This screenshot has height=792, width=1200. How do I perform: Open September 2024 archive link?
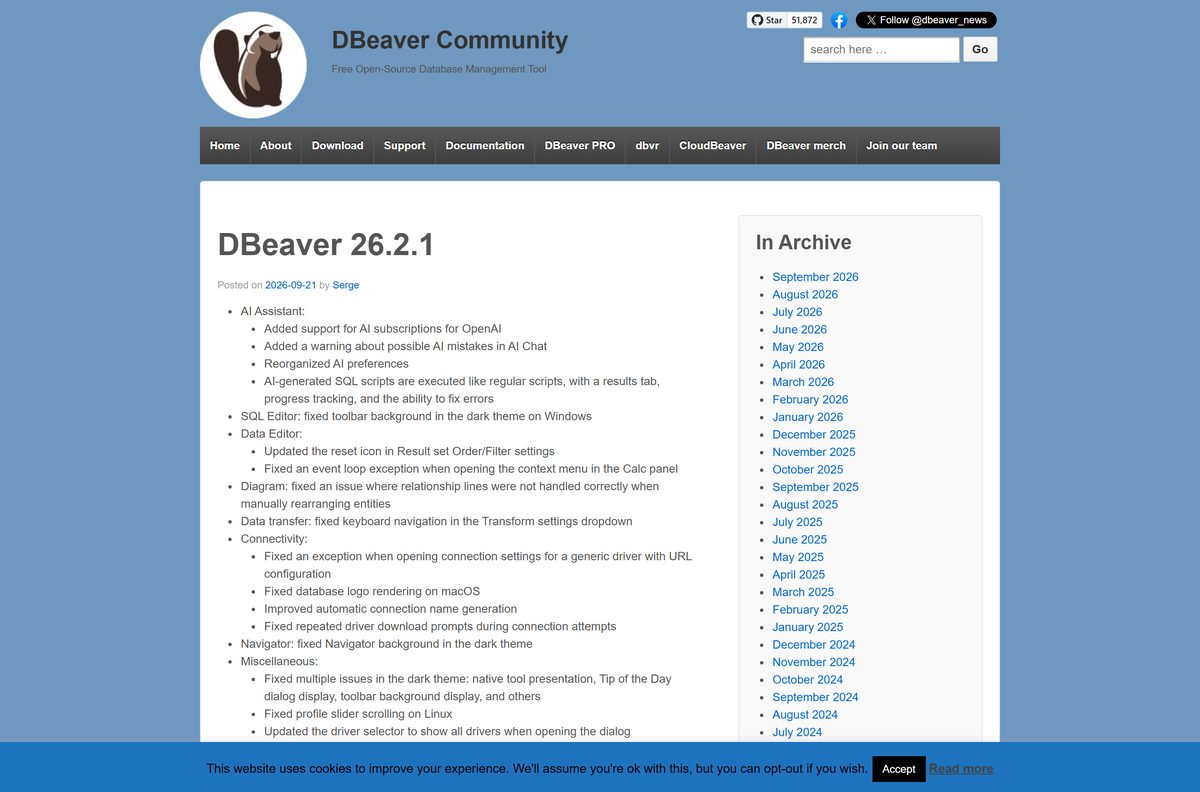pyautogui.click(x=815, y=697)
